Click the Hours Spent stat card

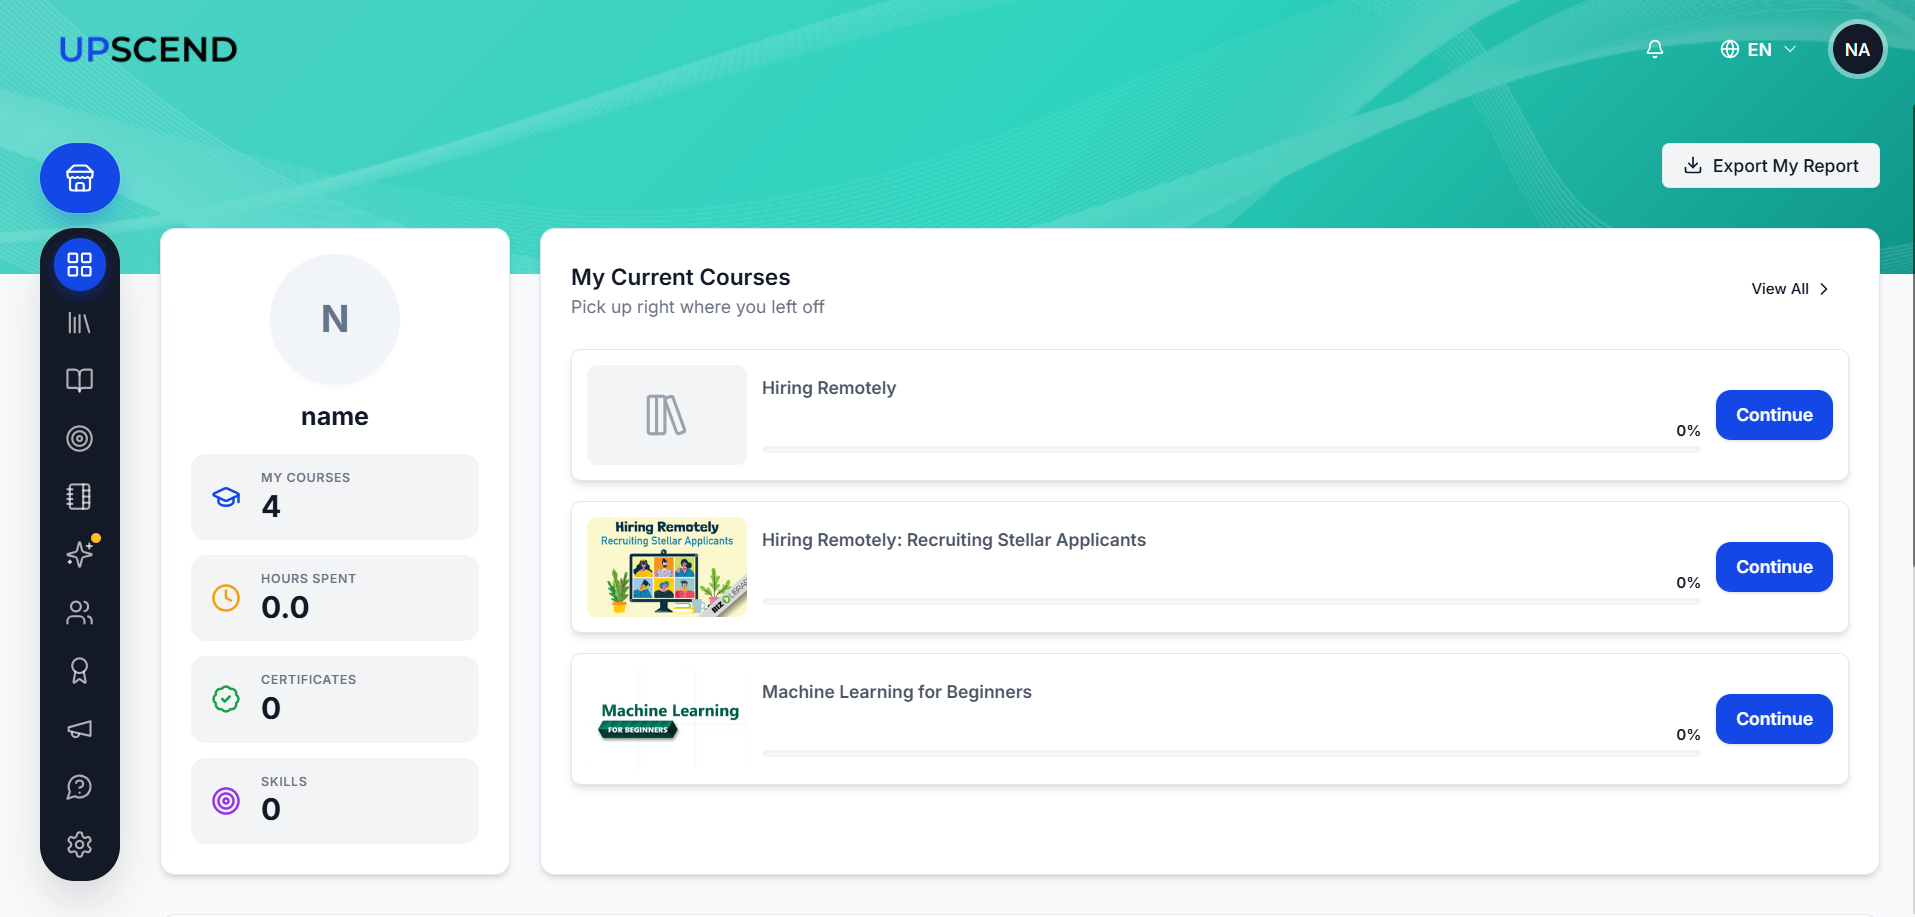(x=335, y=598)
